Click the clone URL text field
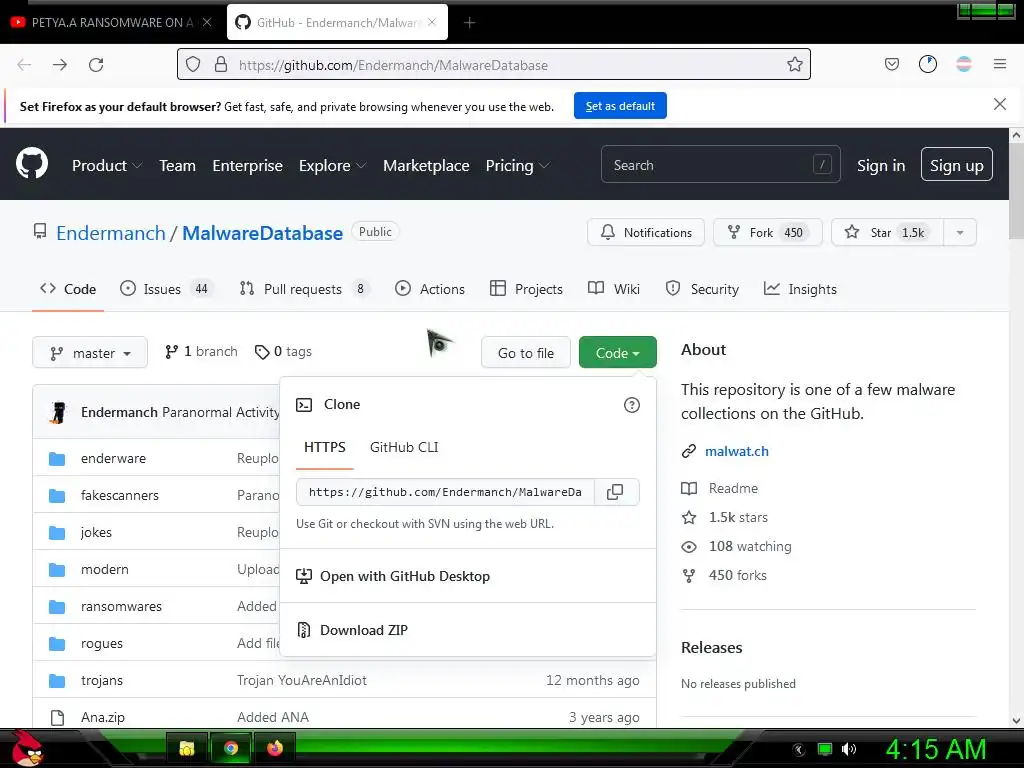The image size is (1024, 768). [445, 492]
